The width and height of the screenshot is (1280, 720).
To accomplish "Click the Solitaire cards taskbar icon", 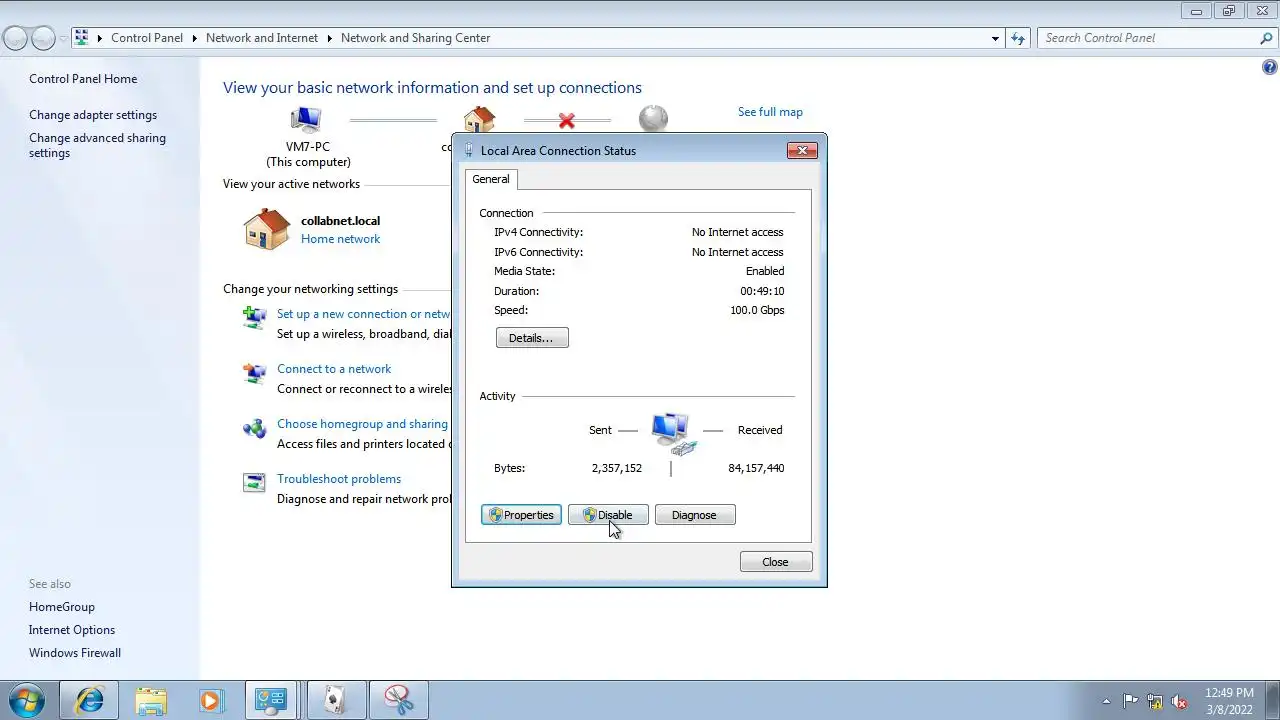I will [x=335, y=700].
